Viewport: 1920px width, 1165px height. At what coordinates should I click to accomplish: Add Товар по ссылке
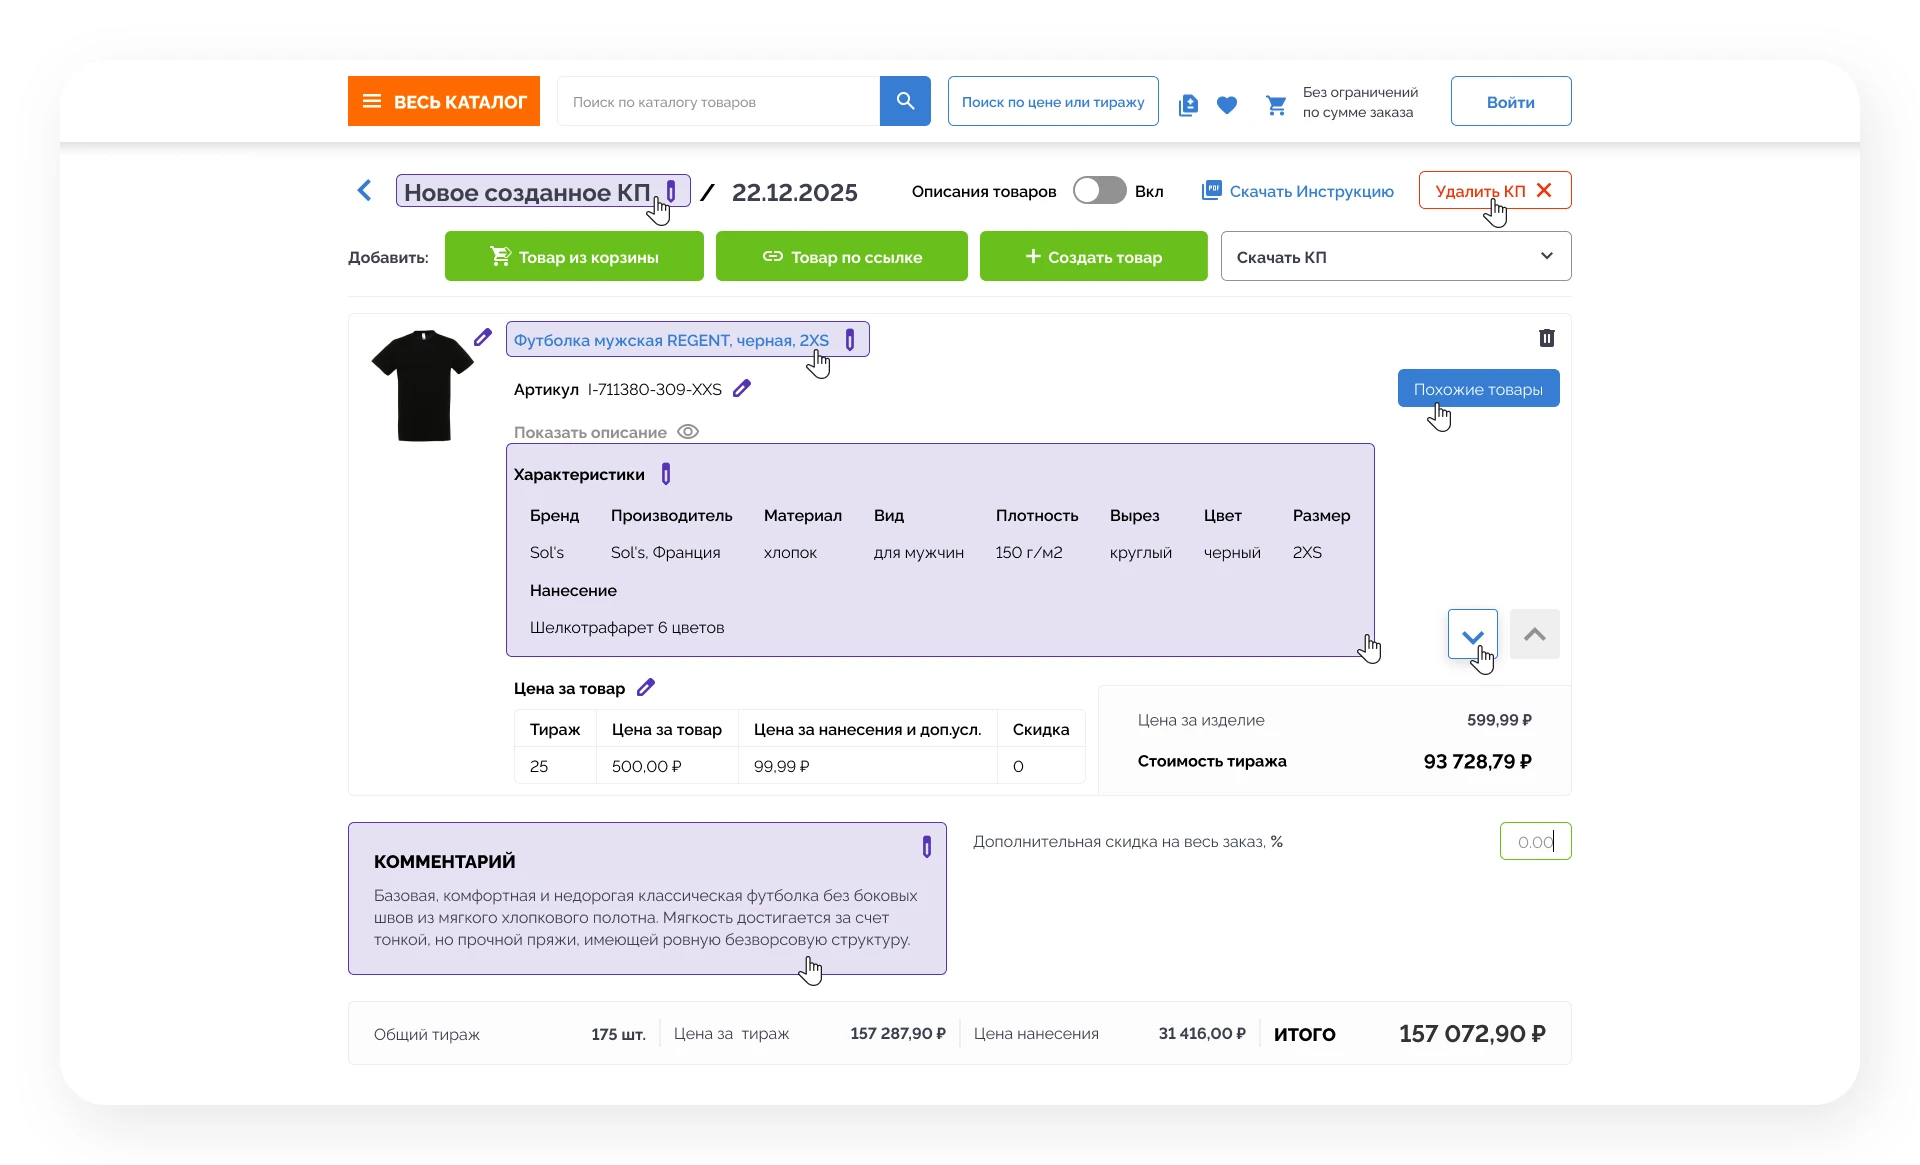click(841, 256)
